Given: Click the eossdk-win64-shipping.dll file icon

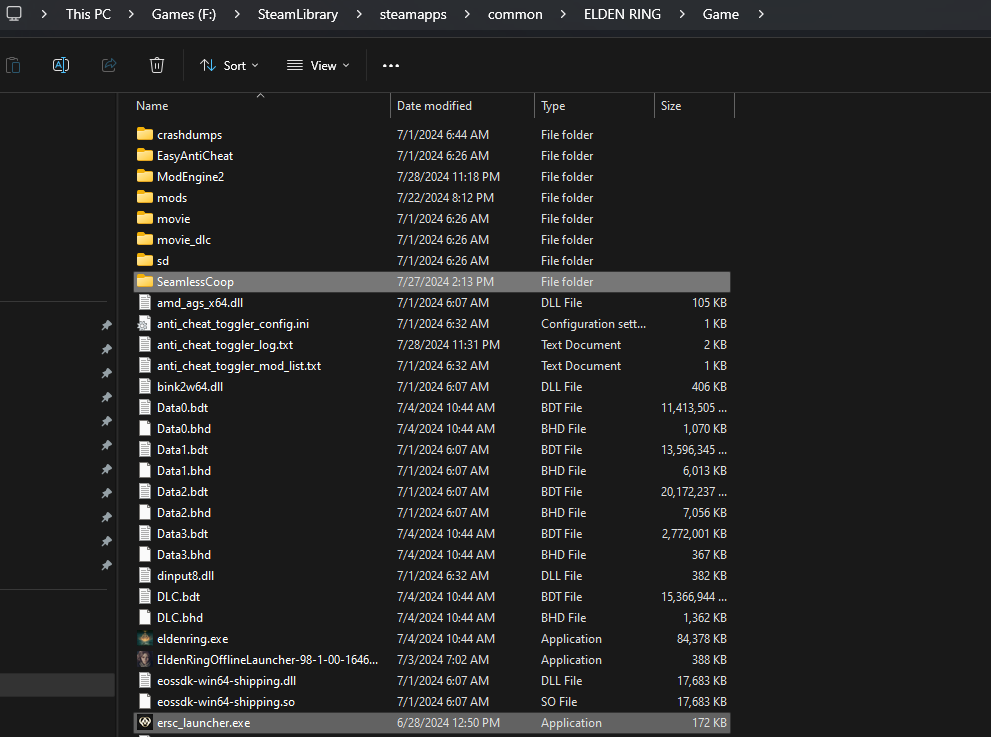Looking at the screenshot, I should click(145, 680).
